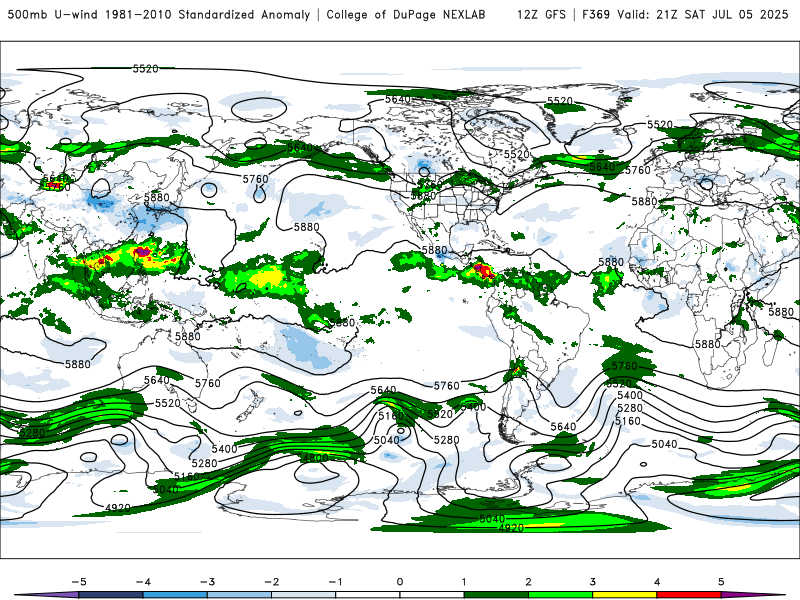Click the '5520' contour label over Greenland
This screenshot has height=600, width=800.
(x=560, y=101)
